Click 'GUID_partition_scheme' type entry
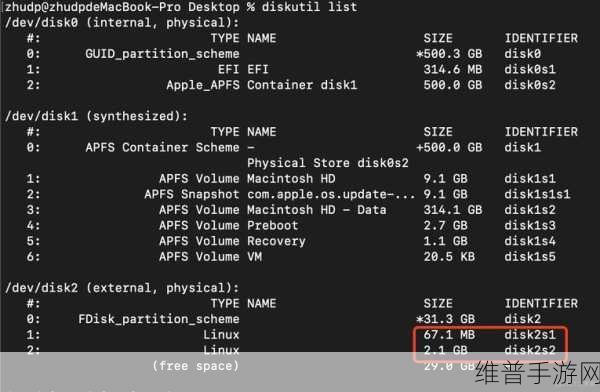 point(162,54)
